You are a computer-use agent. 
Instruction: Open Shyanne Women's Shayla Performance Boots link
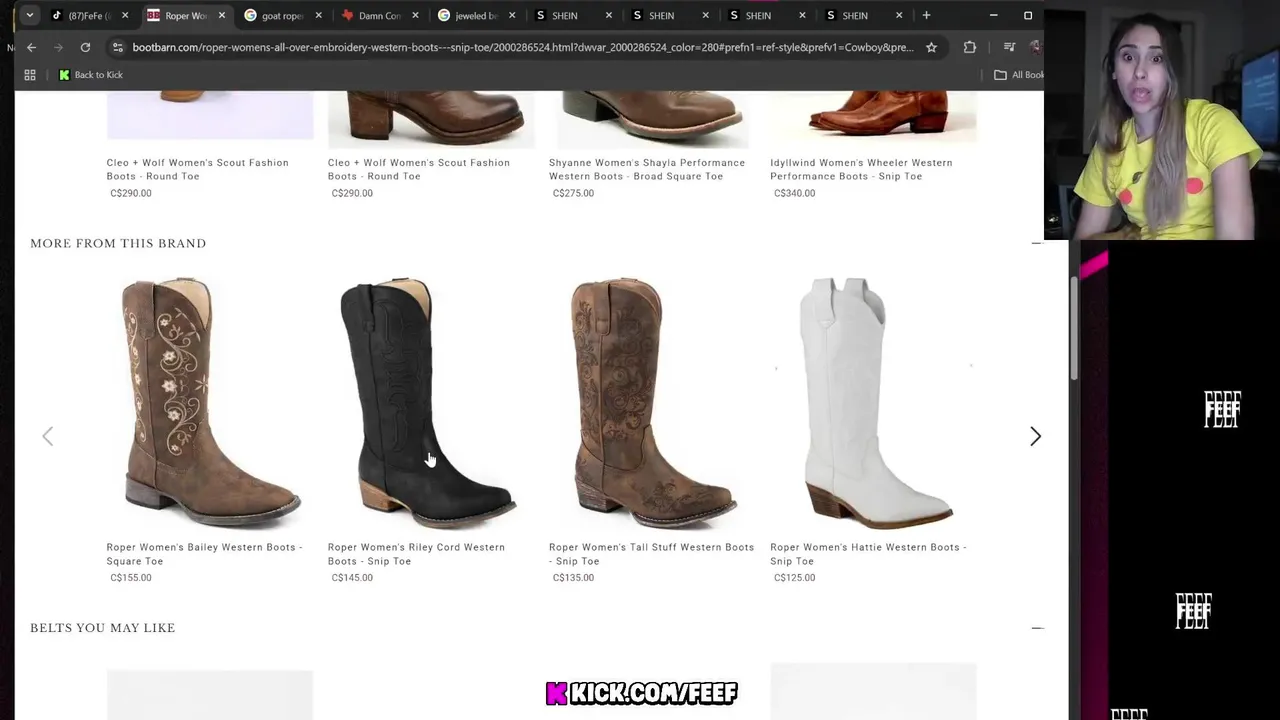pyautogui.click(x=646, y=169)
